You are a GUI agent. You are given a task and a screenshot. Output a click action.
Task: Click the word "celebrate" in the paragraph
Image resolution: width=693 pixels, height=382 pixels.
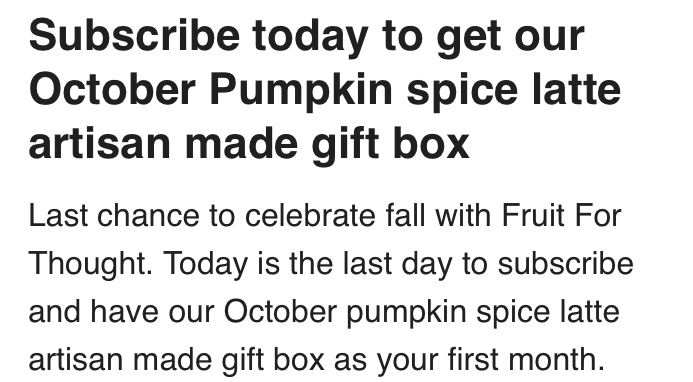[310, 215]
